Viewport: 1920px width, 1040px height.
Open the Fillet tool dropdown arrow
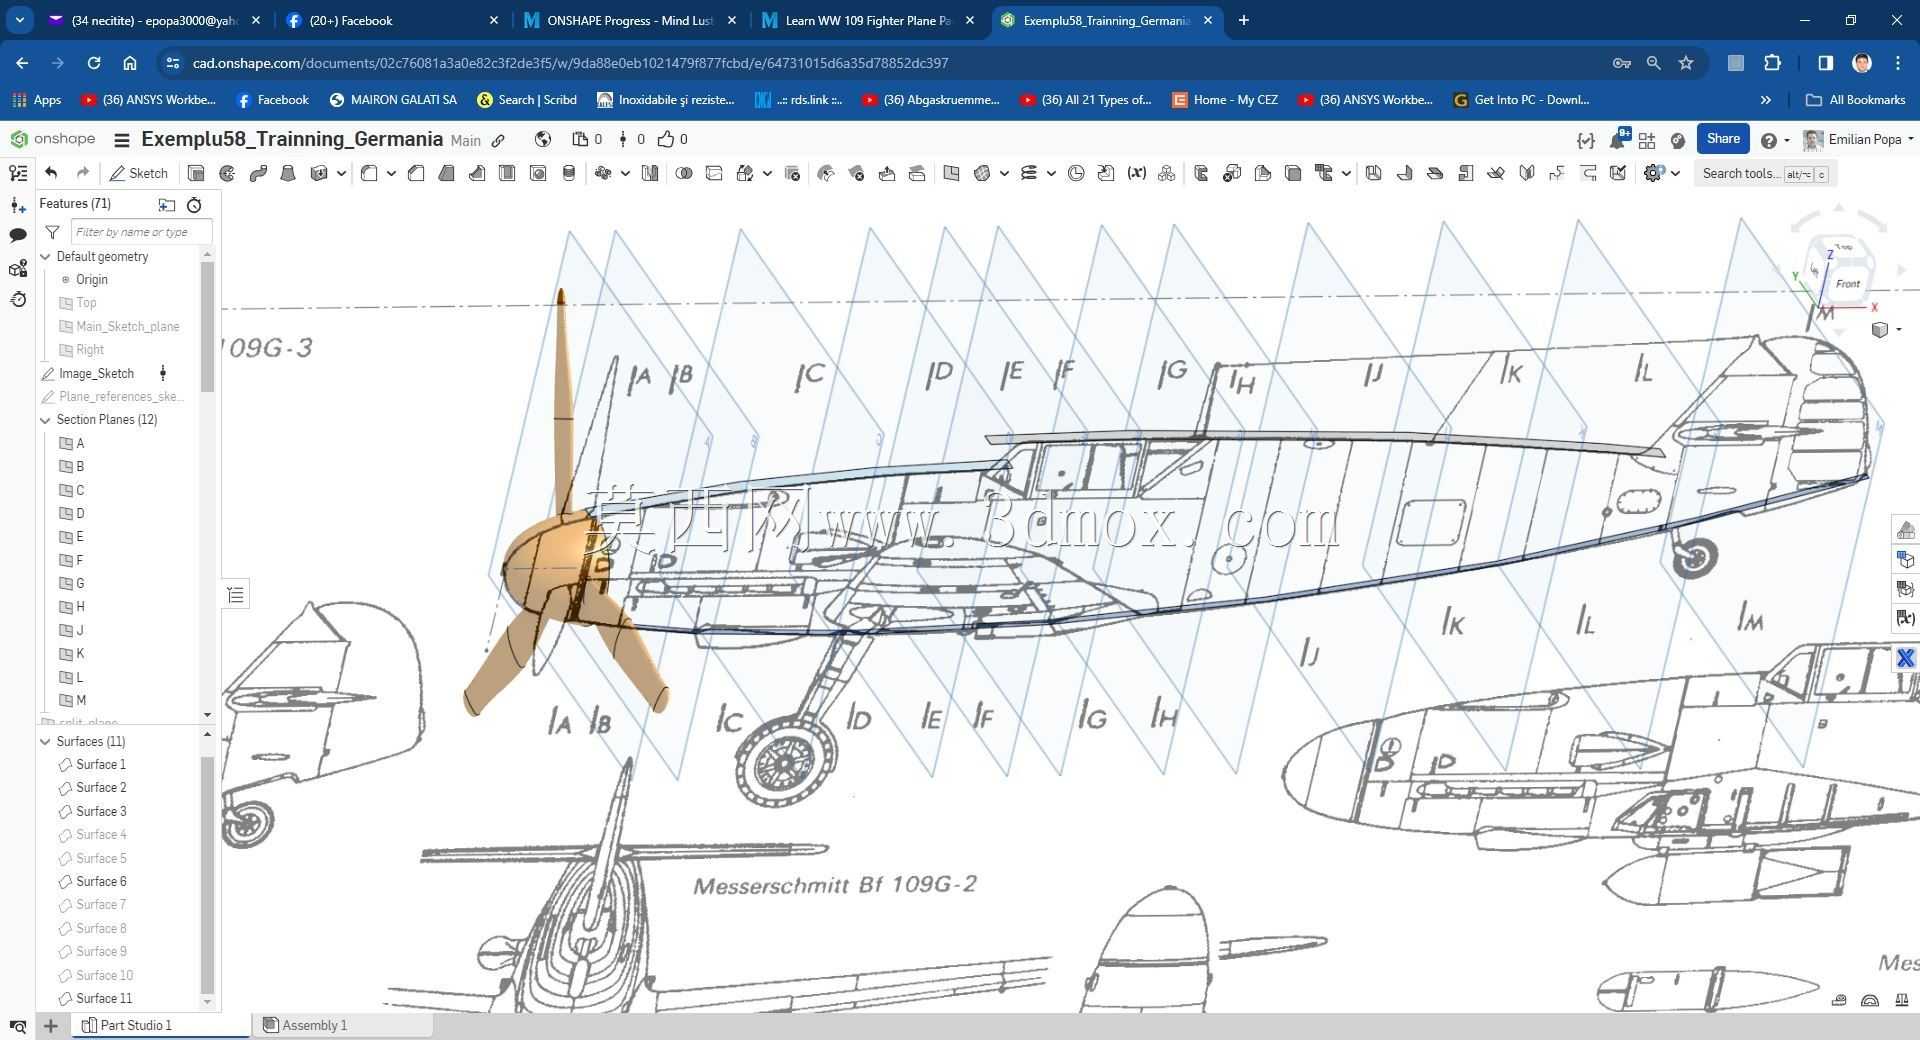click(391, 173)
